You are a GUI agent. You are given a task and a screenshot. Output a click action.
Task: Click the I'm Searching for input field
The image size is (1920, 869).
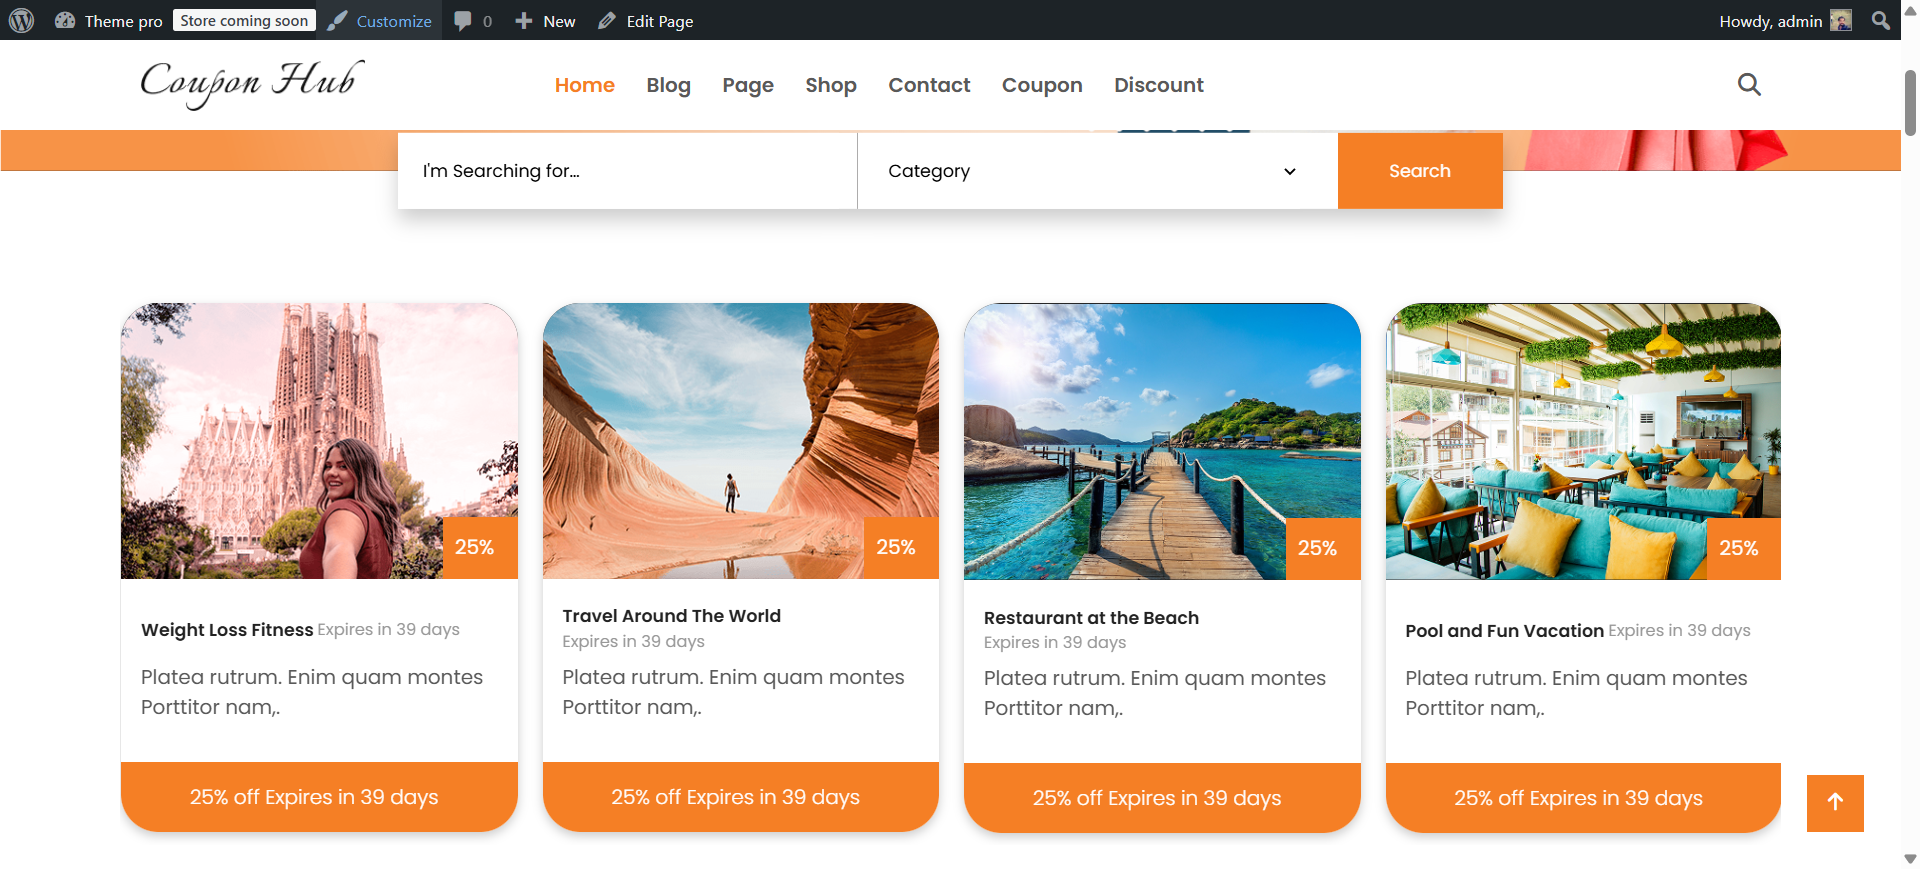pos(626,171)
